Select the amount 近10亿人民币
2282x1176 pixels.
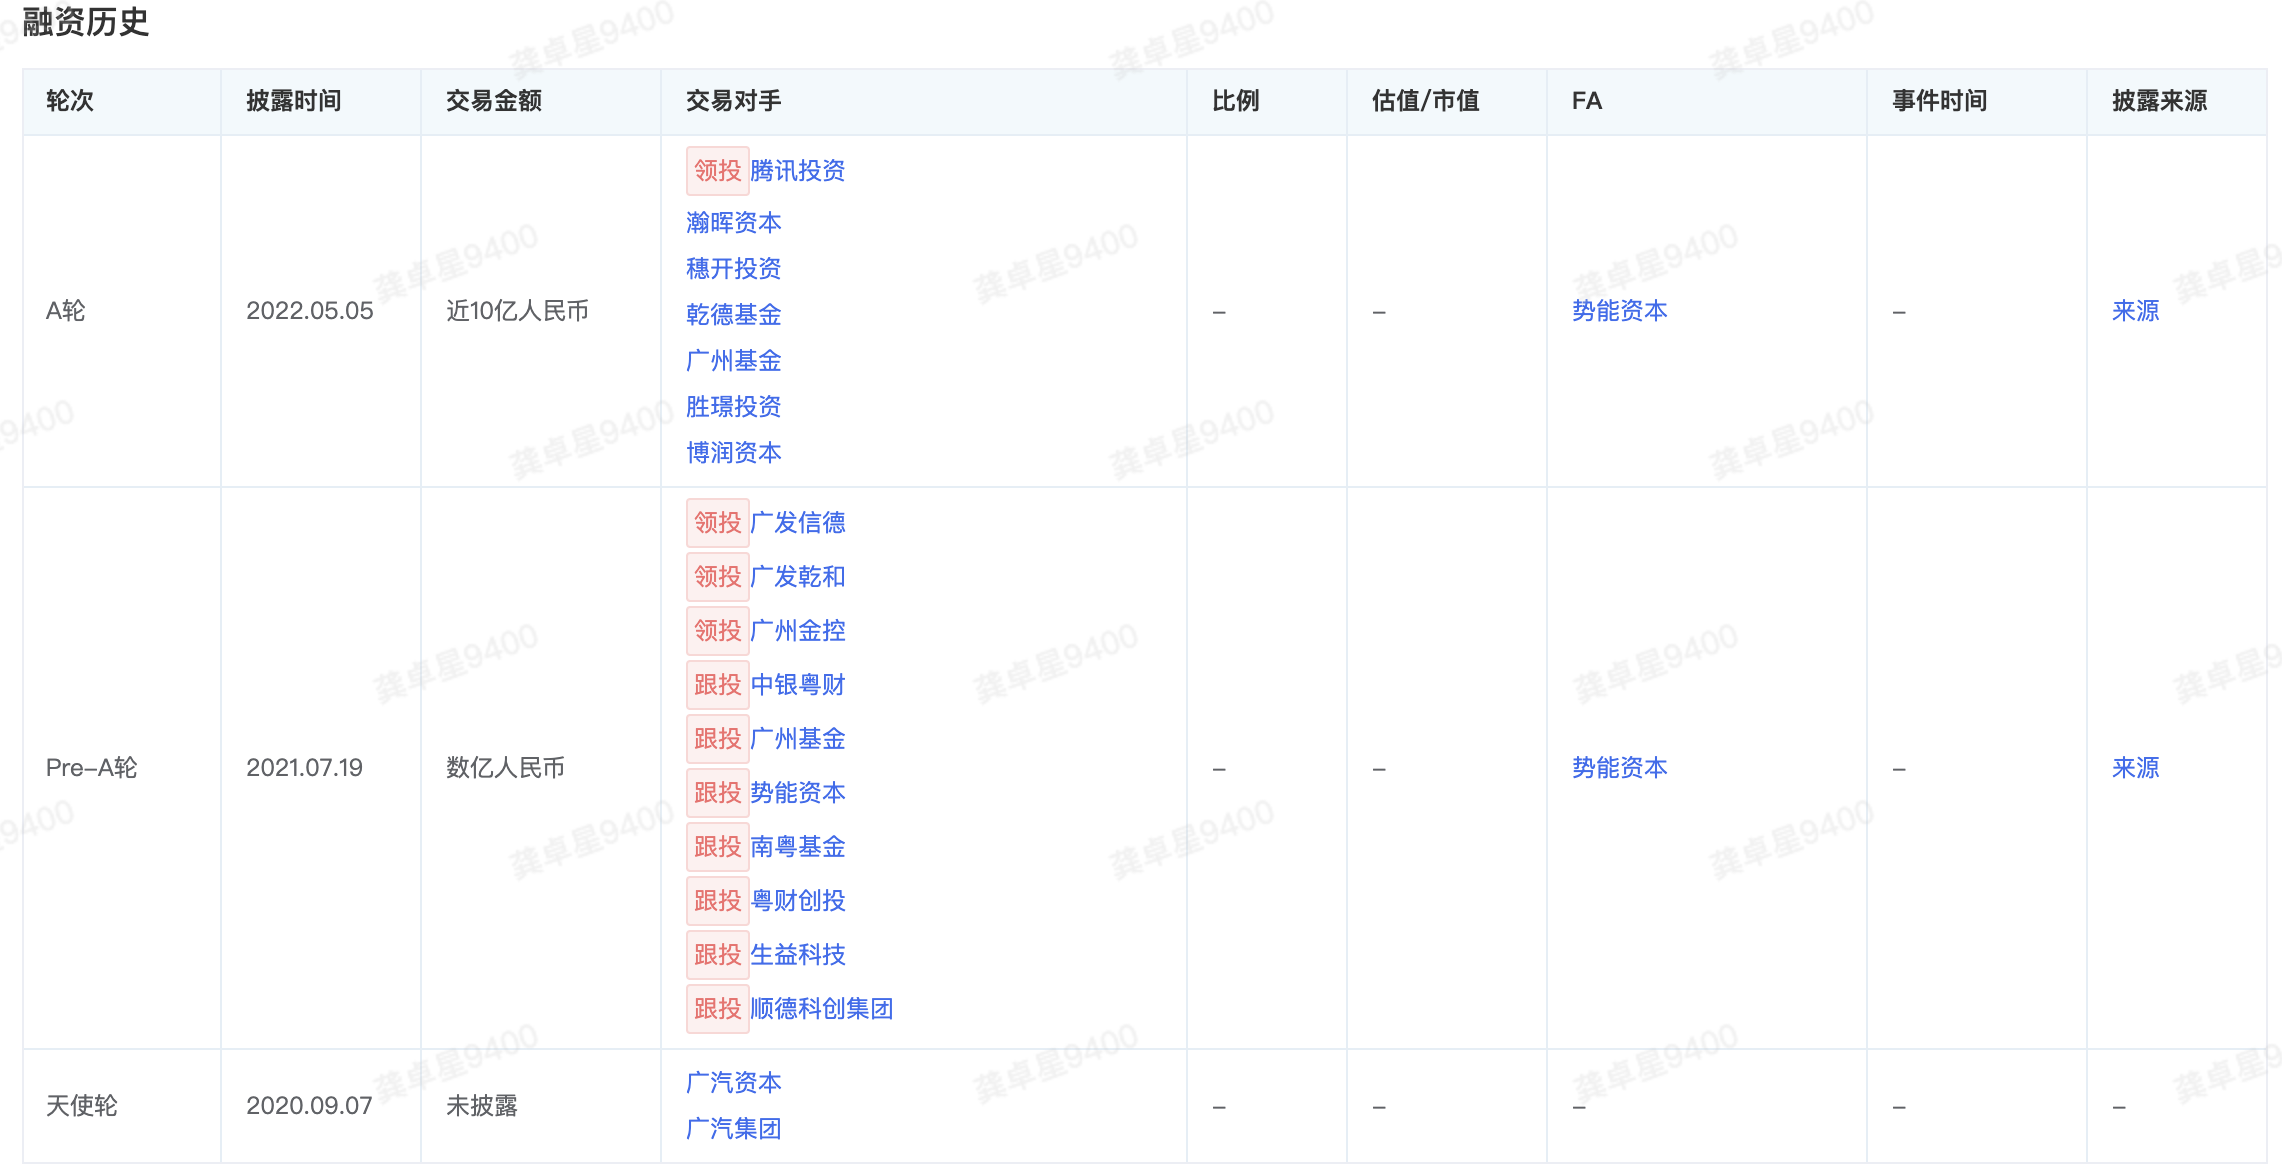(x=517, y=311)
